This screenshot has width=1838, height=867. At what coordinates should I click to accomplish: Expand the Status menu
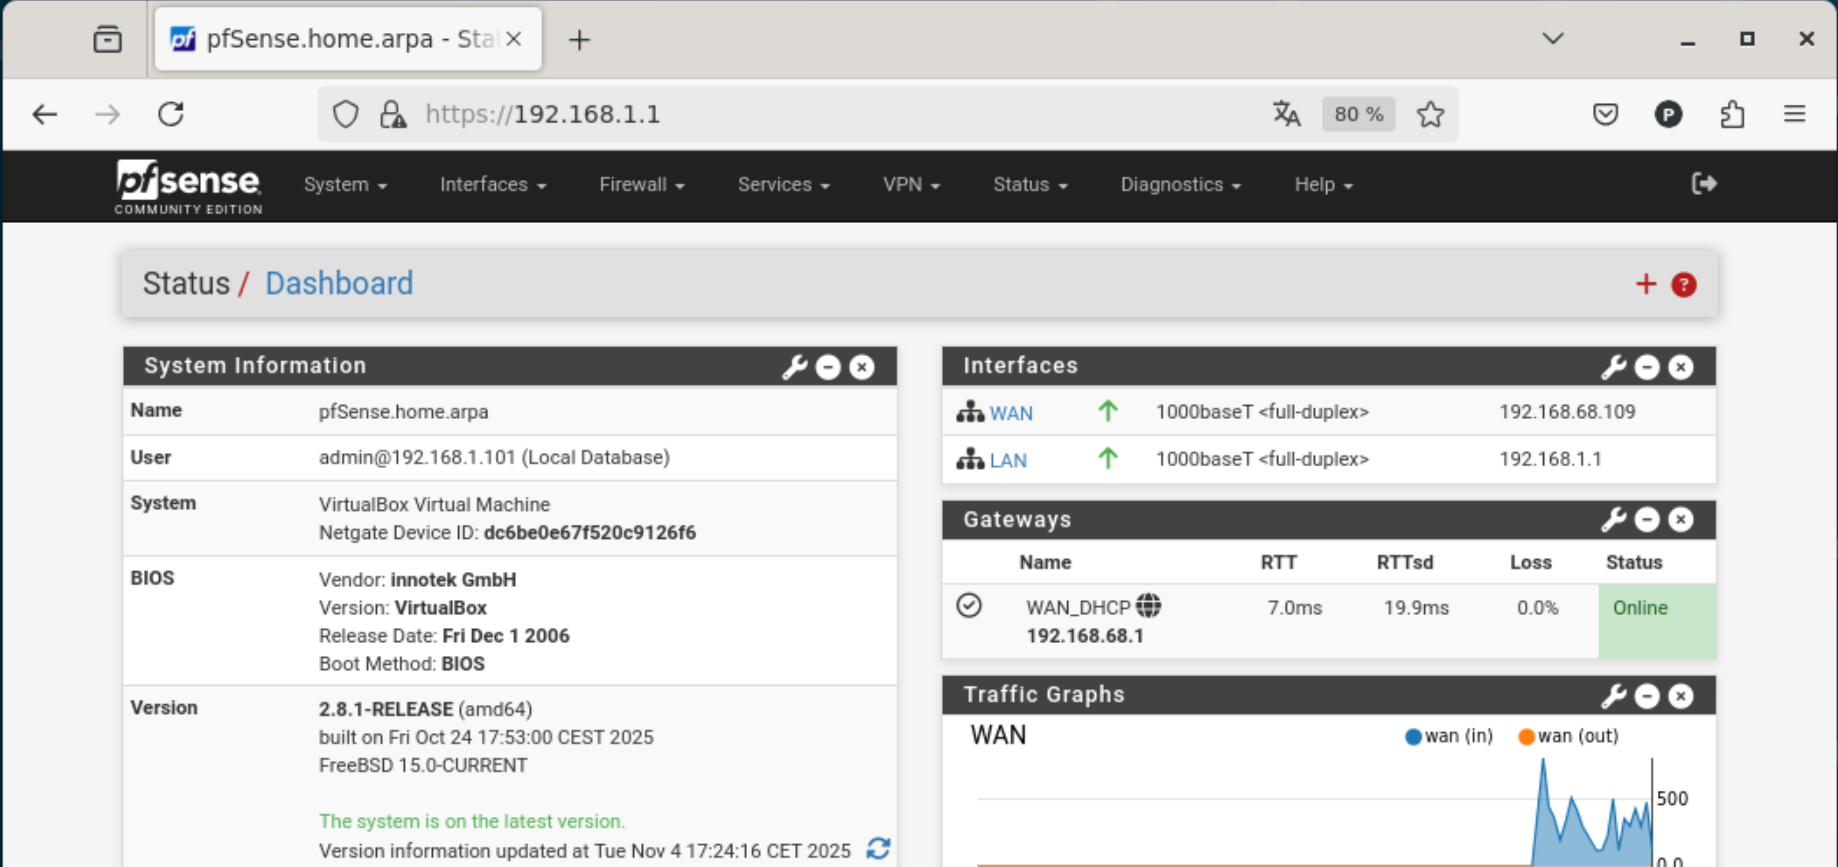(x=1030, y=185)
